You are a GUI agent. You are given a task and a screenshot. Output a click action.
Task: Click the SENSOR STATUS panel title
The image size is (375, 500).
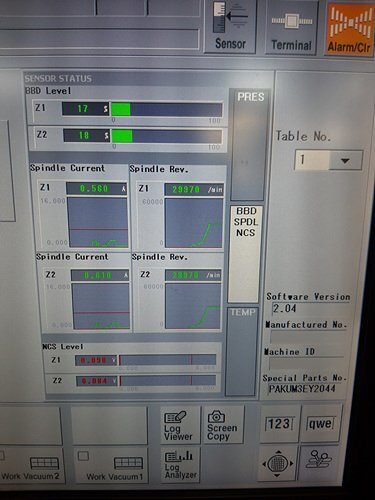tap(58, 79)
